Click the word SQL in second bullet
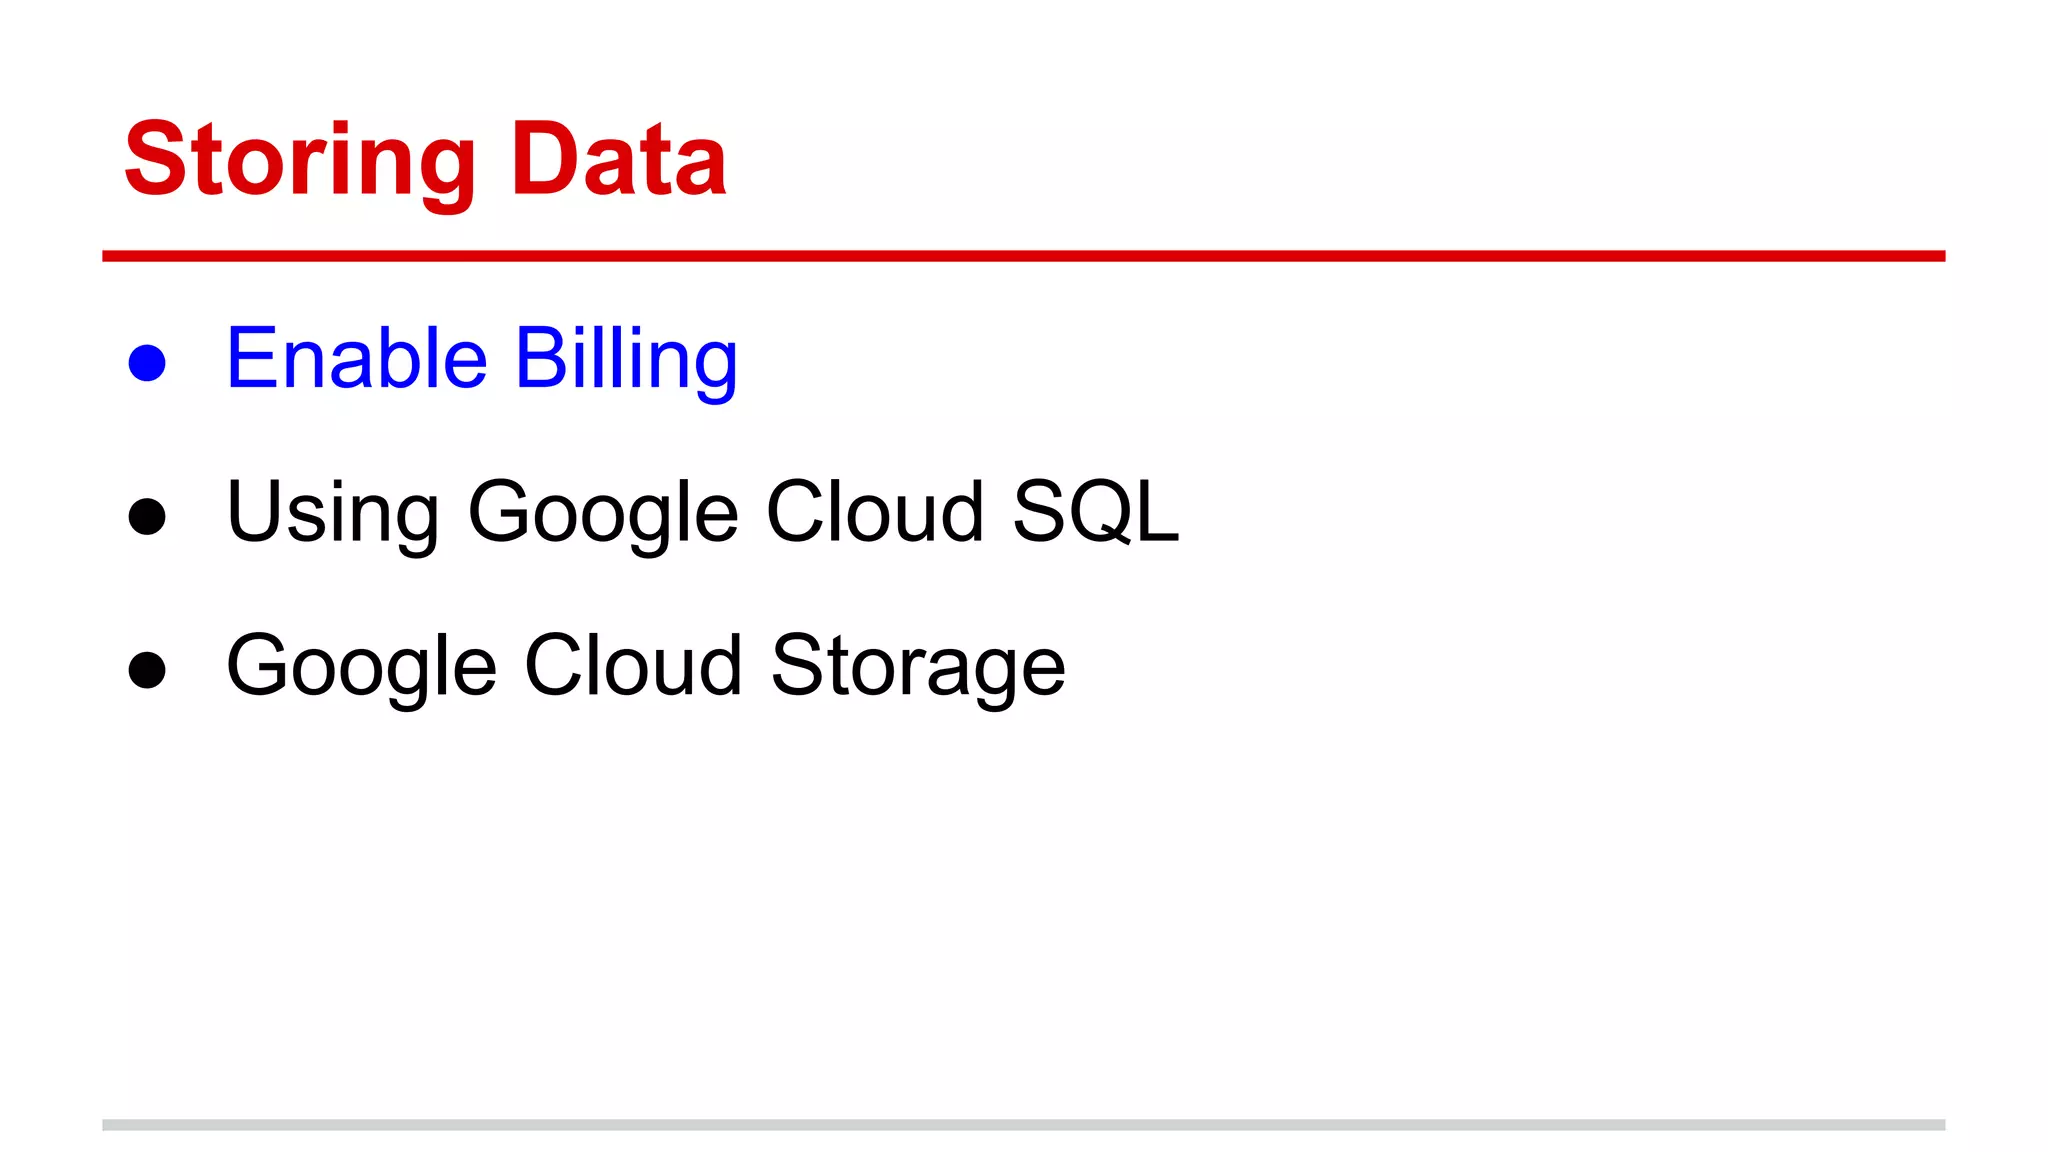Image resolution: width=2048 pixels, height=1152 pixels. tap(1096, 512)
